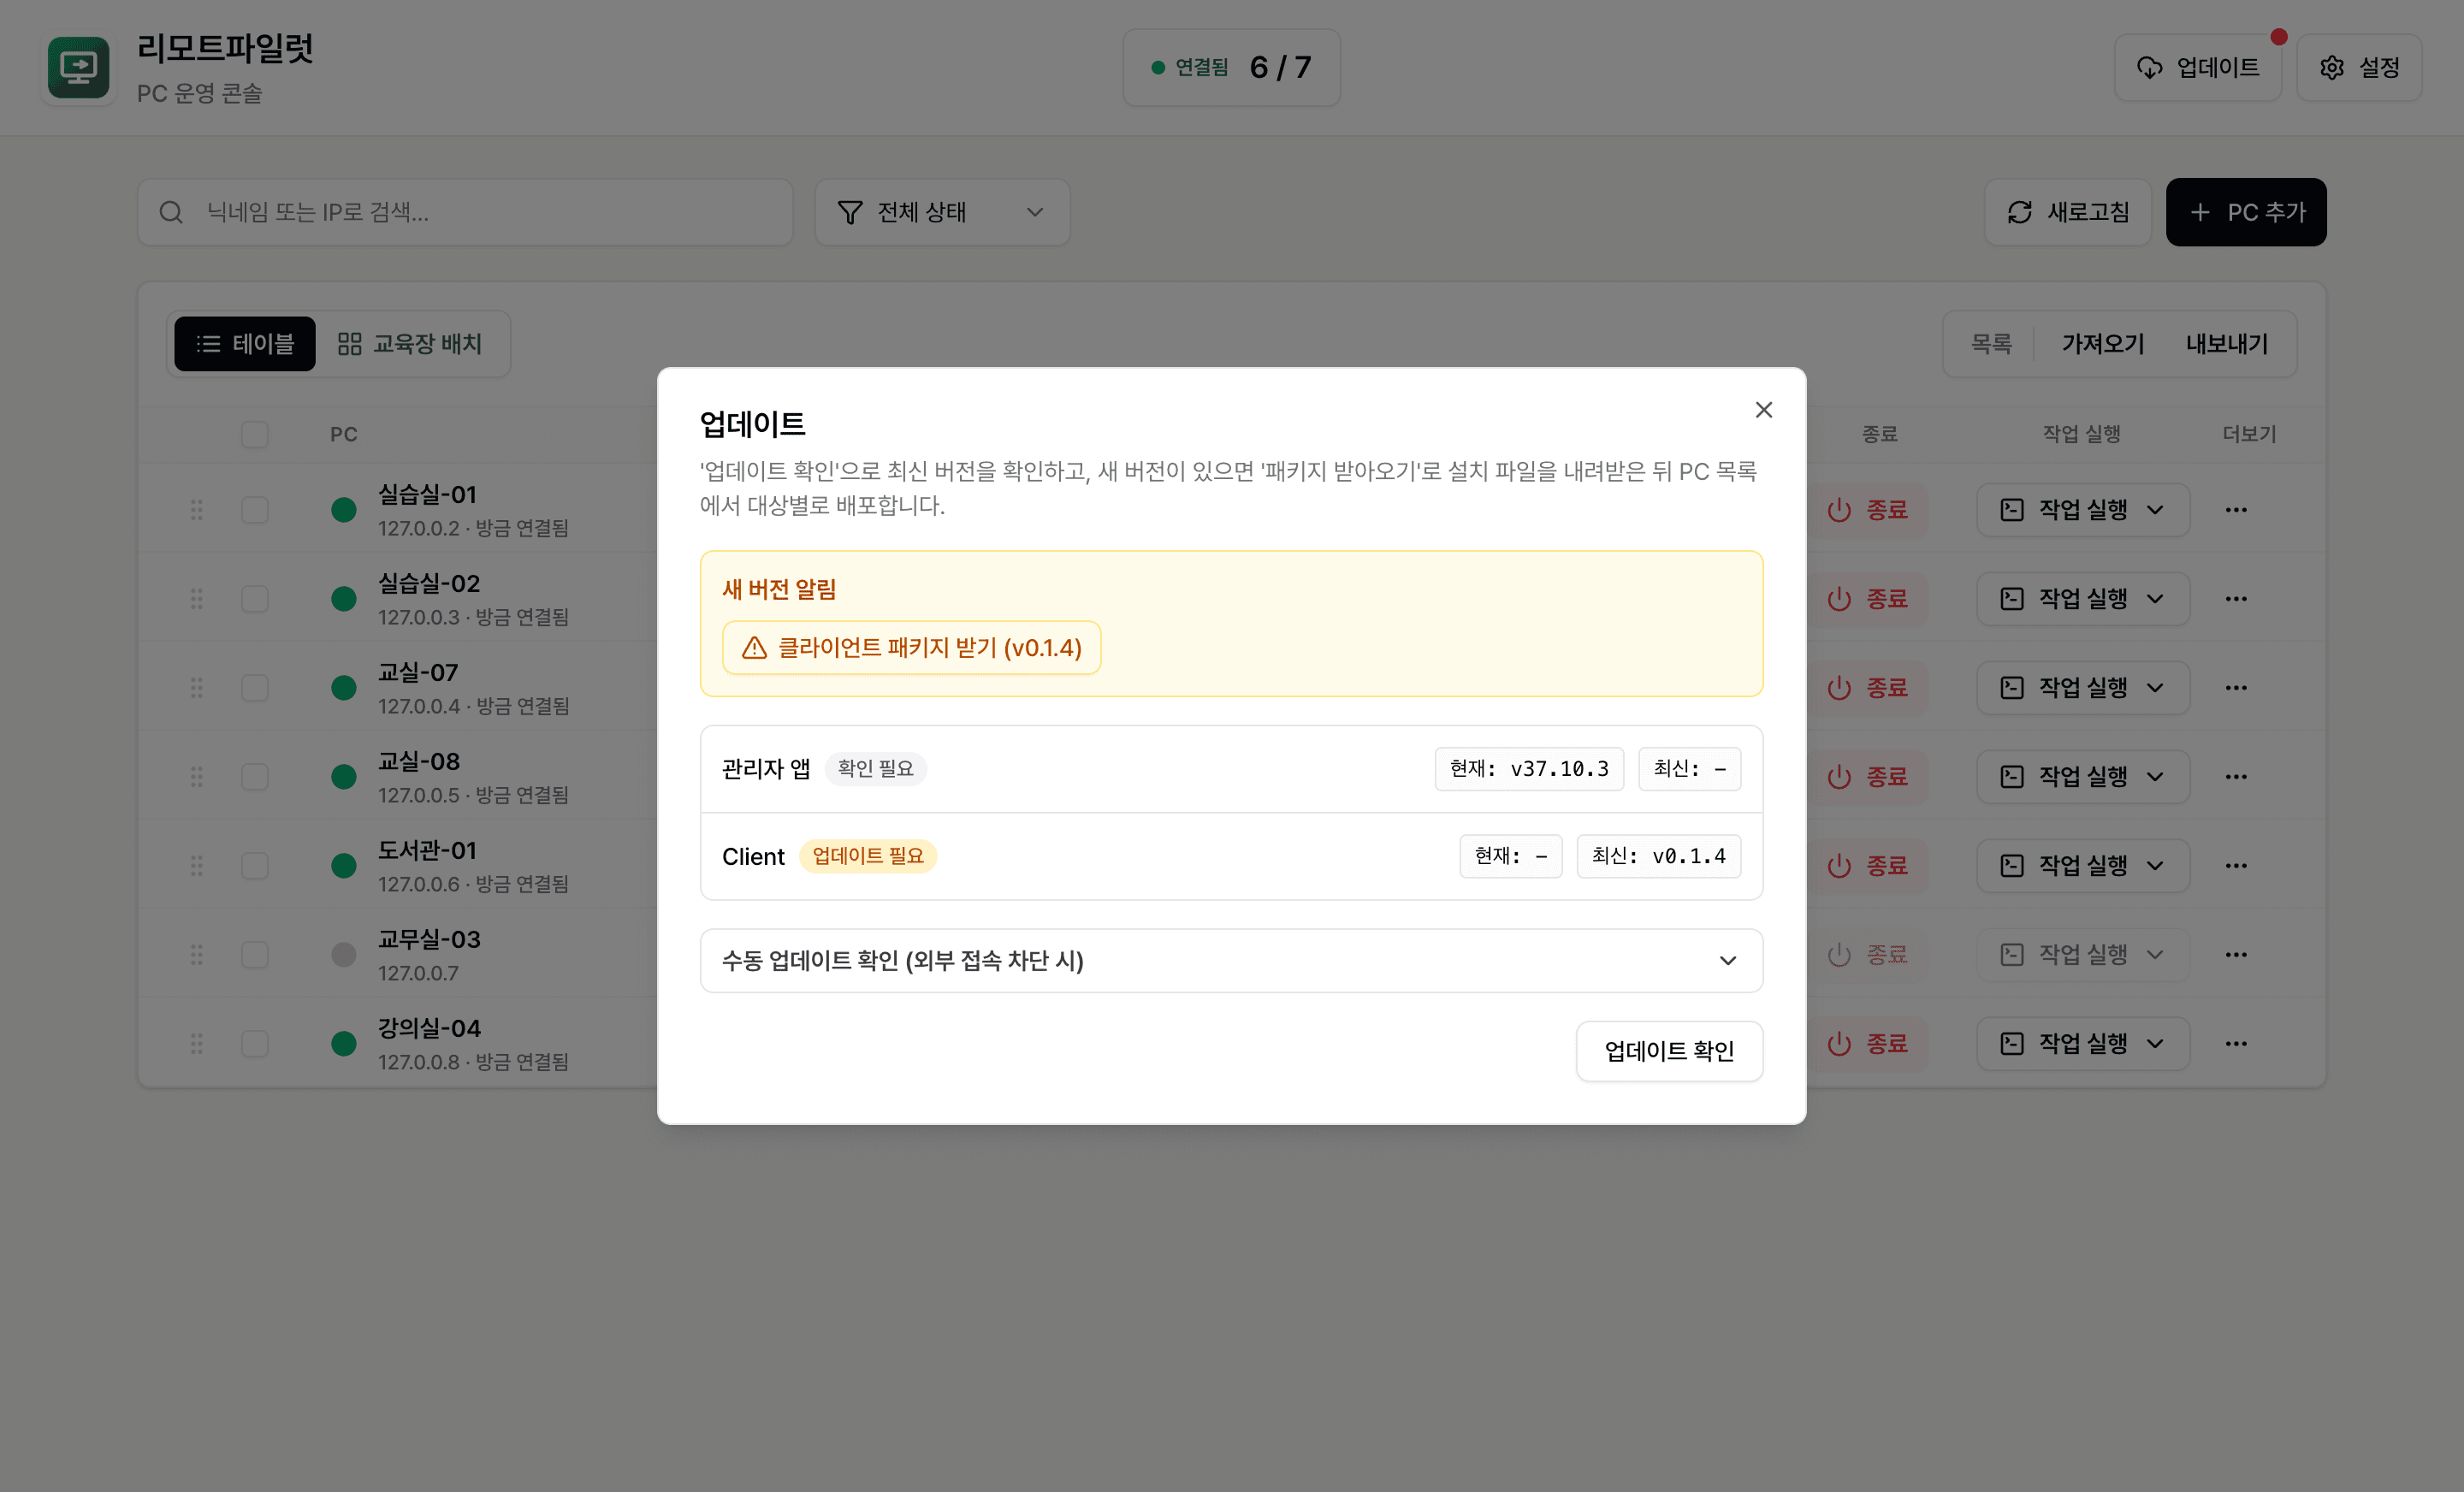
Task: Open 작업 실행 dropdown for 강의실-04
Action: [x=2083, y=1044]
